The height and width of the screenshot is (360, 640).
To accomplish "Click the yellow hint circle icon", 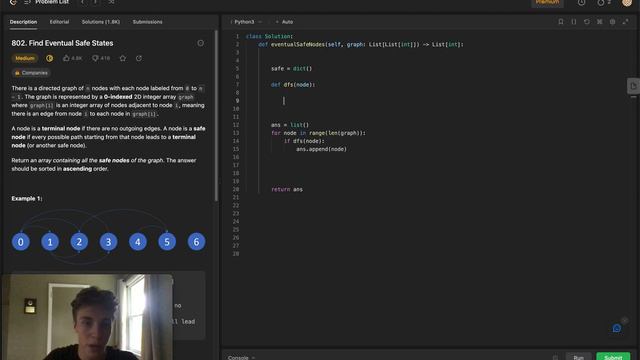I will click(x=49, y=58).
